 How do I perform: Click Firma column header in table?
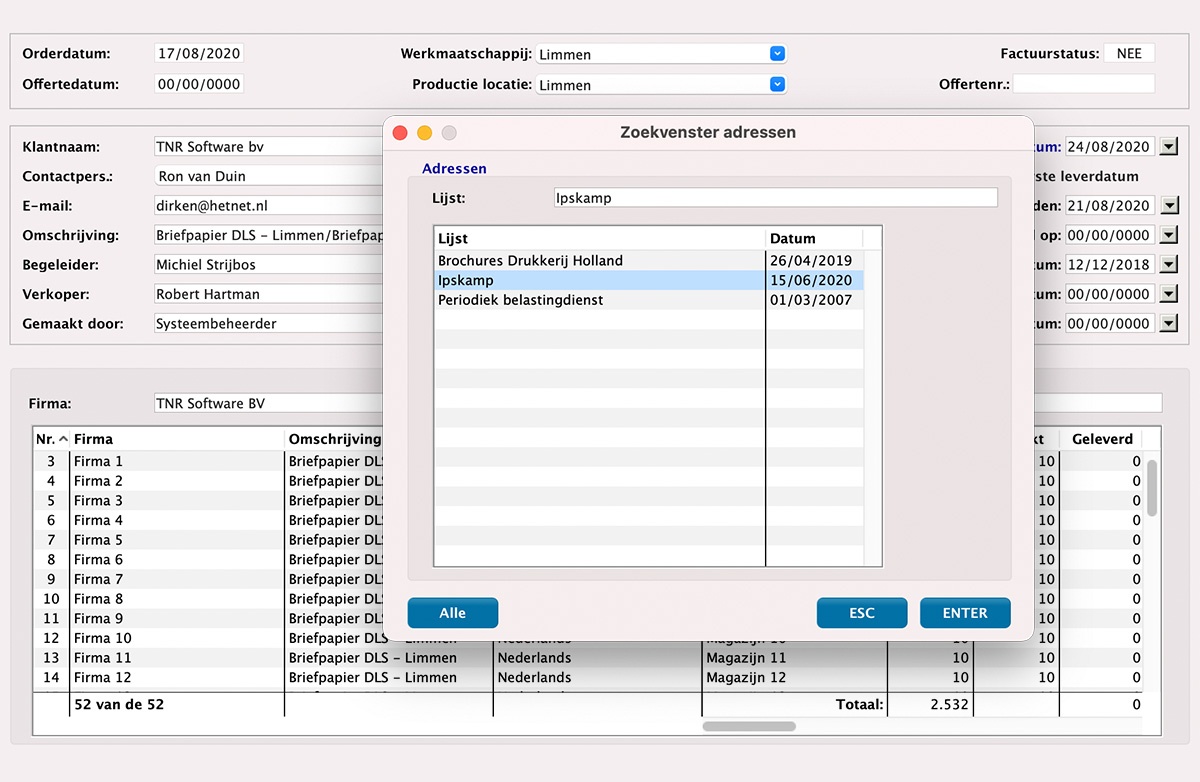[177, 439]
